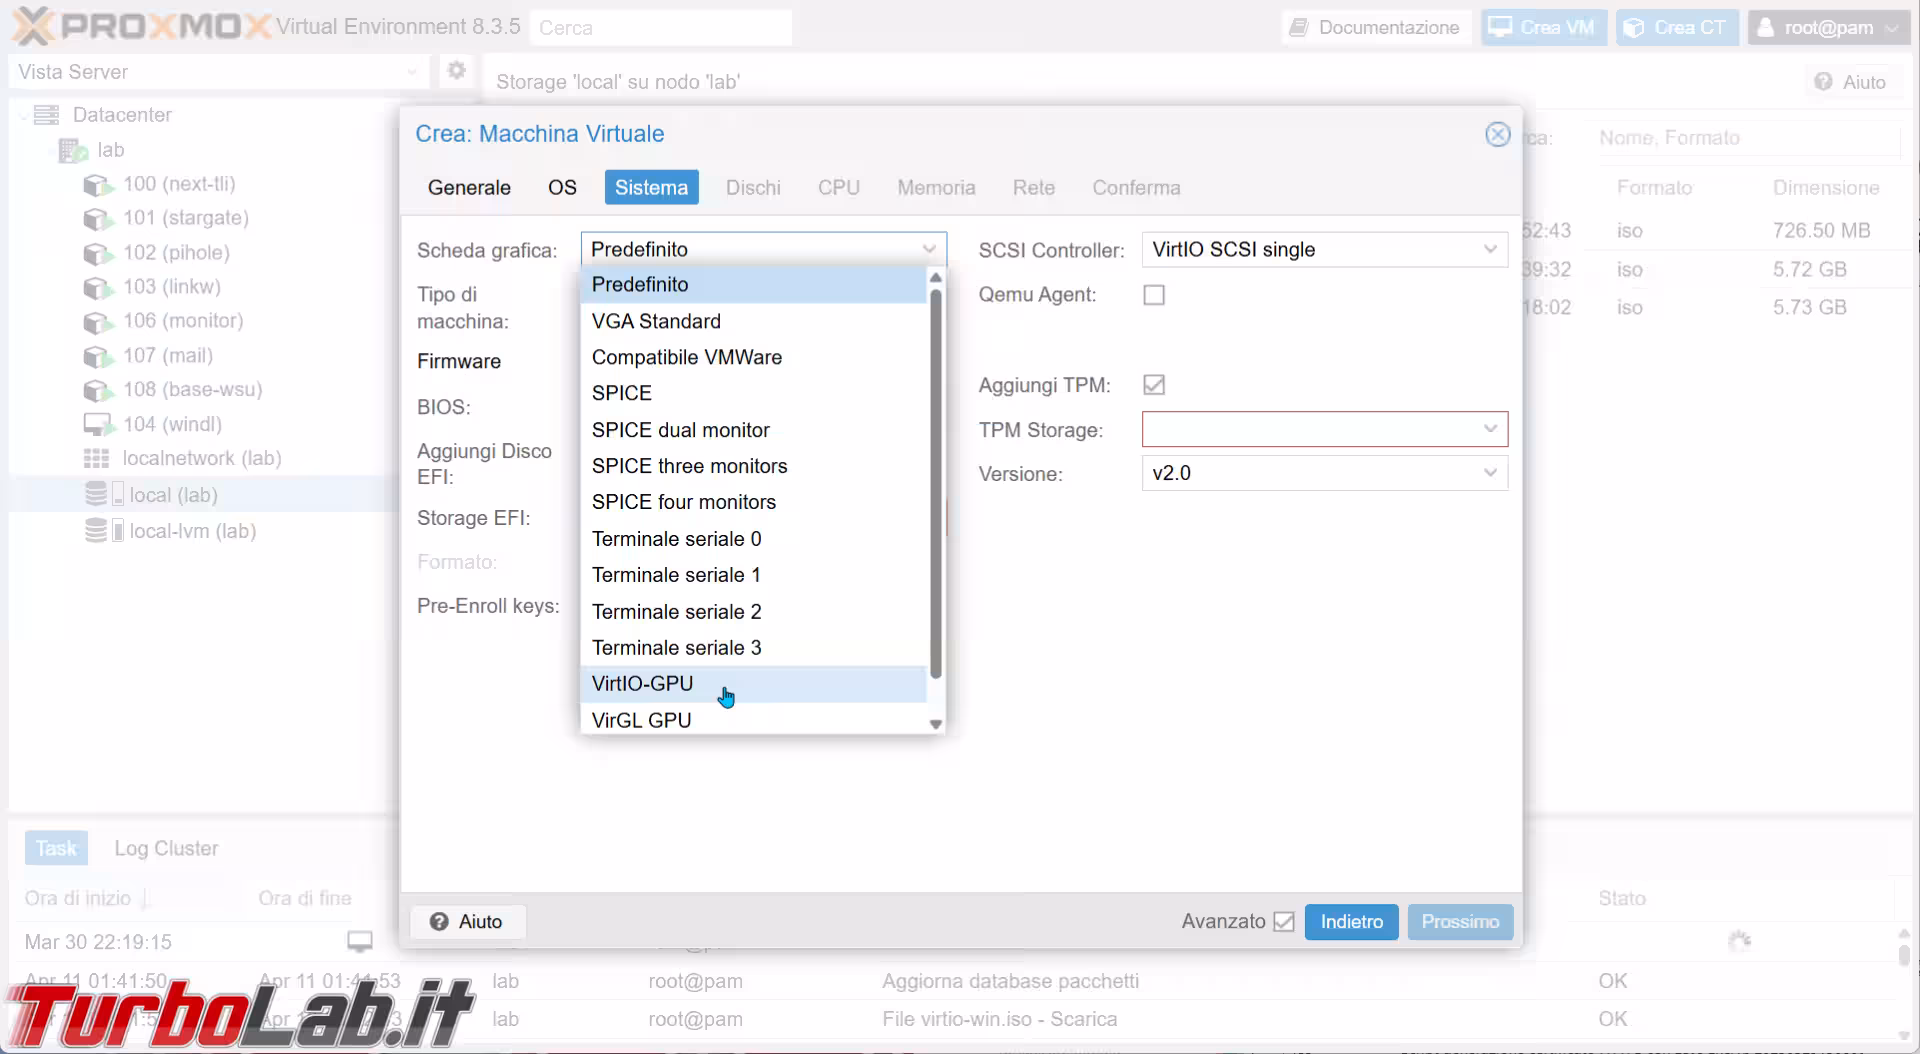This screenshot has height=1054, width=1920.
Task: Click the graphics dropdown list scrollbar
Action: [936, 480]
